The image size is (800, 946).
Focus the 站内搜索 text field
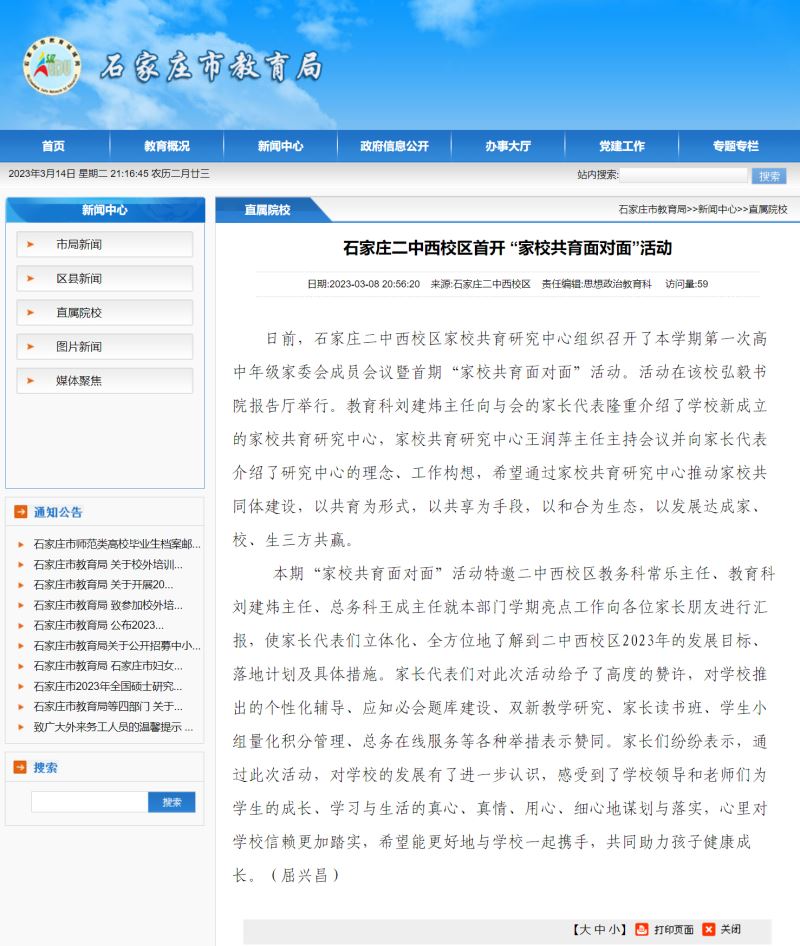pyautogui.click(x=683, y=175)
